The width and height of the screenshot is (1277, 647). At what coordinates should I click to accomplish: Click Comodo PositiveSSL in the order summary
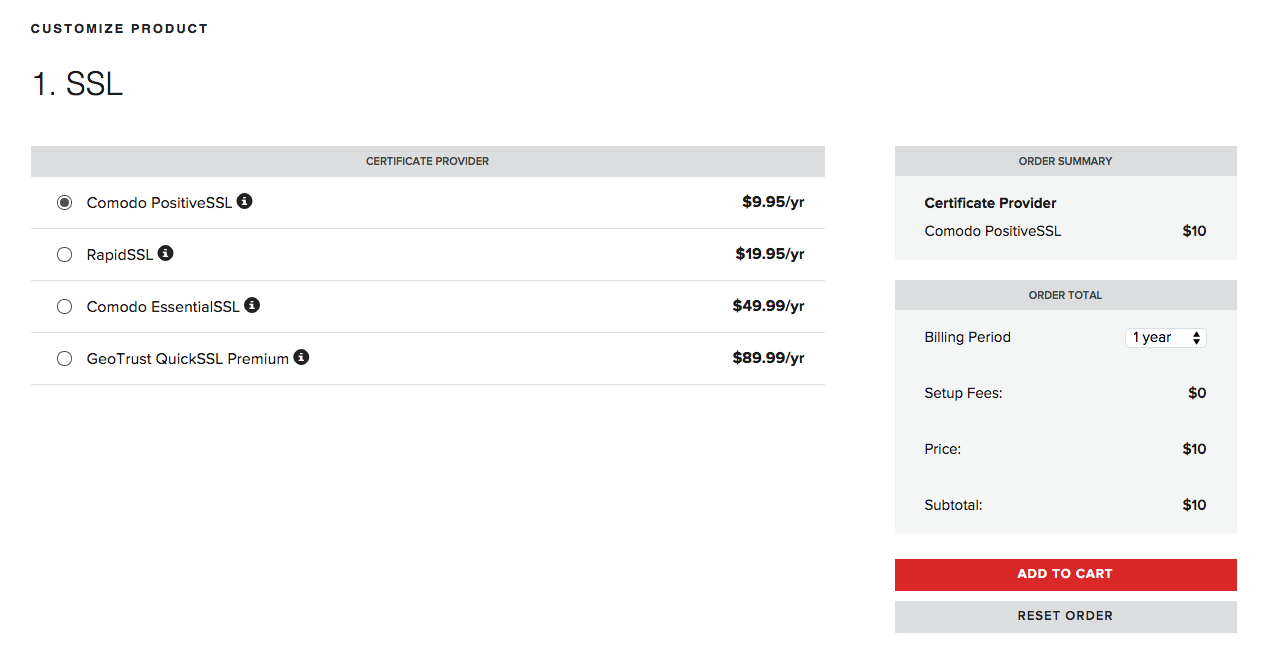tap(993, 231)
